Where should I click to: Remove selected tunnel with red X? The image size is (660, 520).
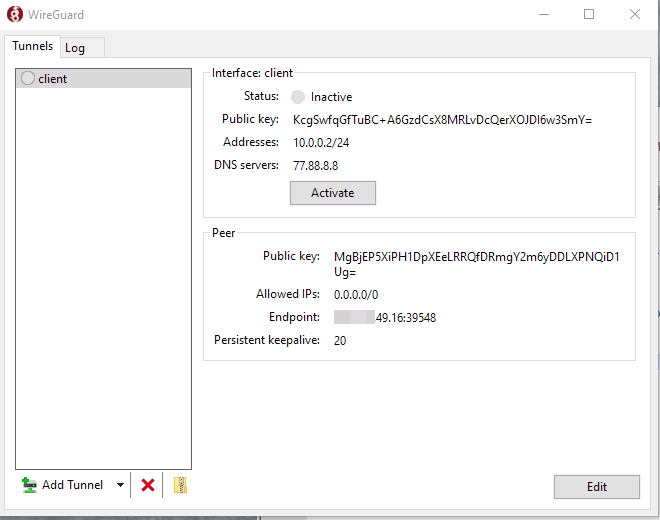148,485
